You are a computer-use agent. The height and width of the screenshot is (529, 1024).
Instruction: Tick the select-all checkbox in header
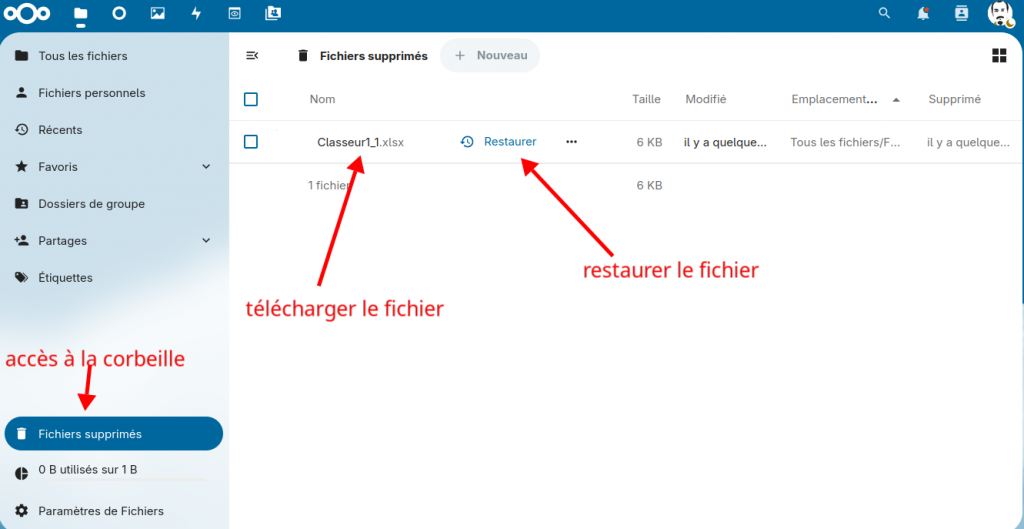(x=251, y=99)
